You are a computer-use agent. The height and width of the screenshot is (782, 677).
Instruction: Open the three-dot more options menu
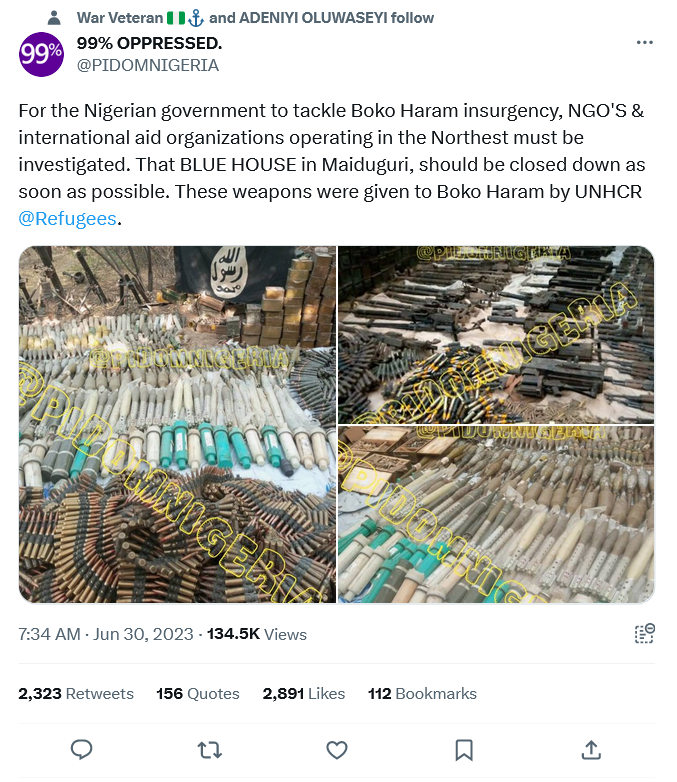645,42
